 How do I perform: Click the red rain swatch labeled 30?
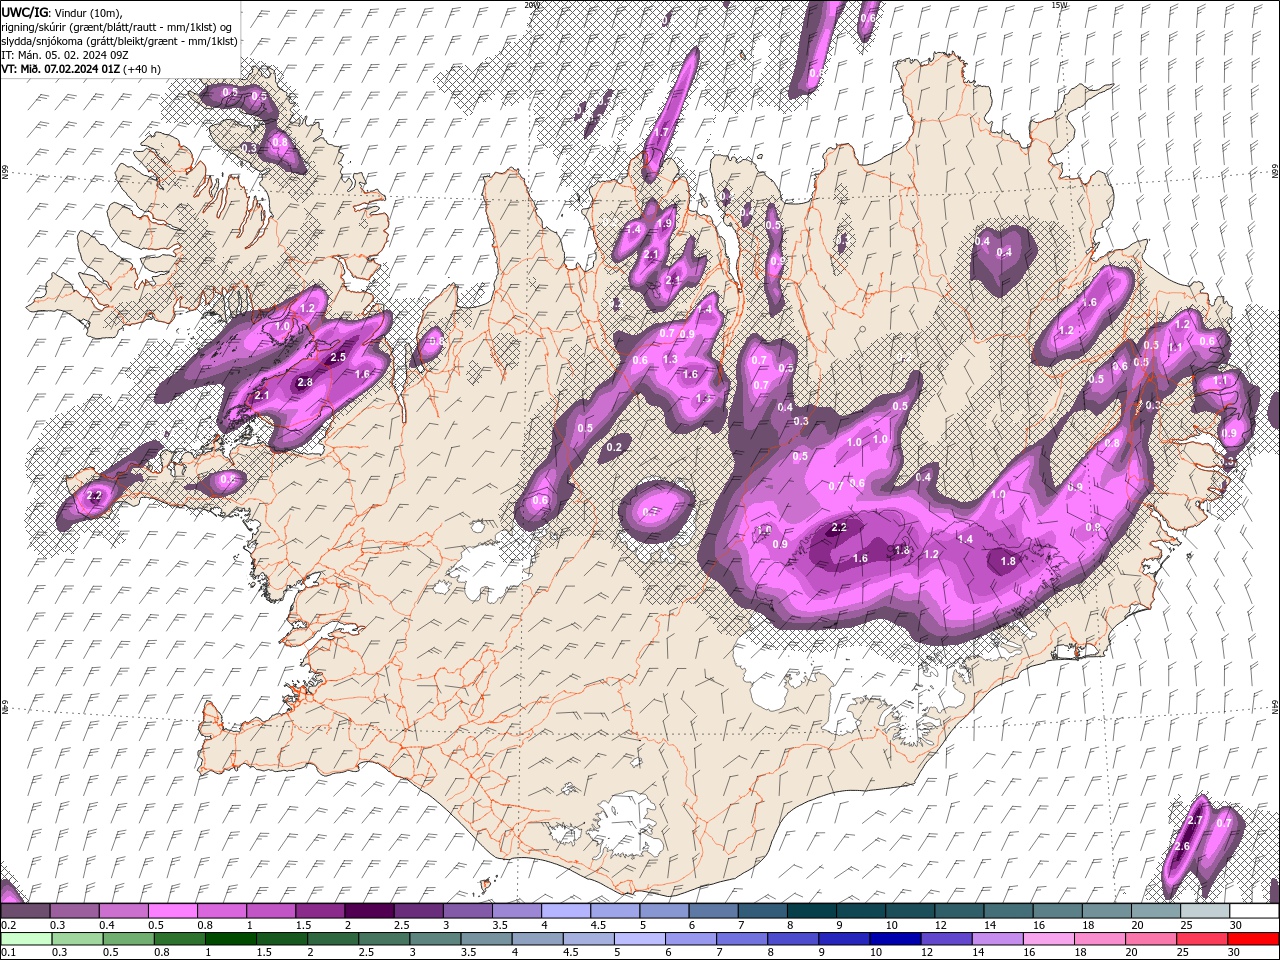tap(1253, 939)
